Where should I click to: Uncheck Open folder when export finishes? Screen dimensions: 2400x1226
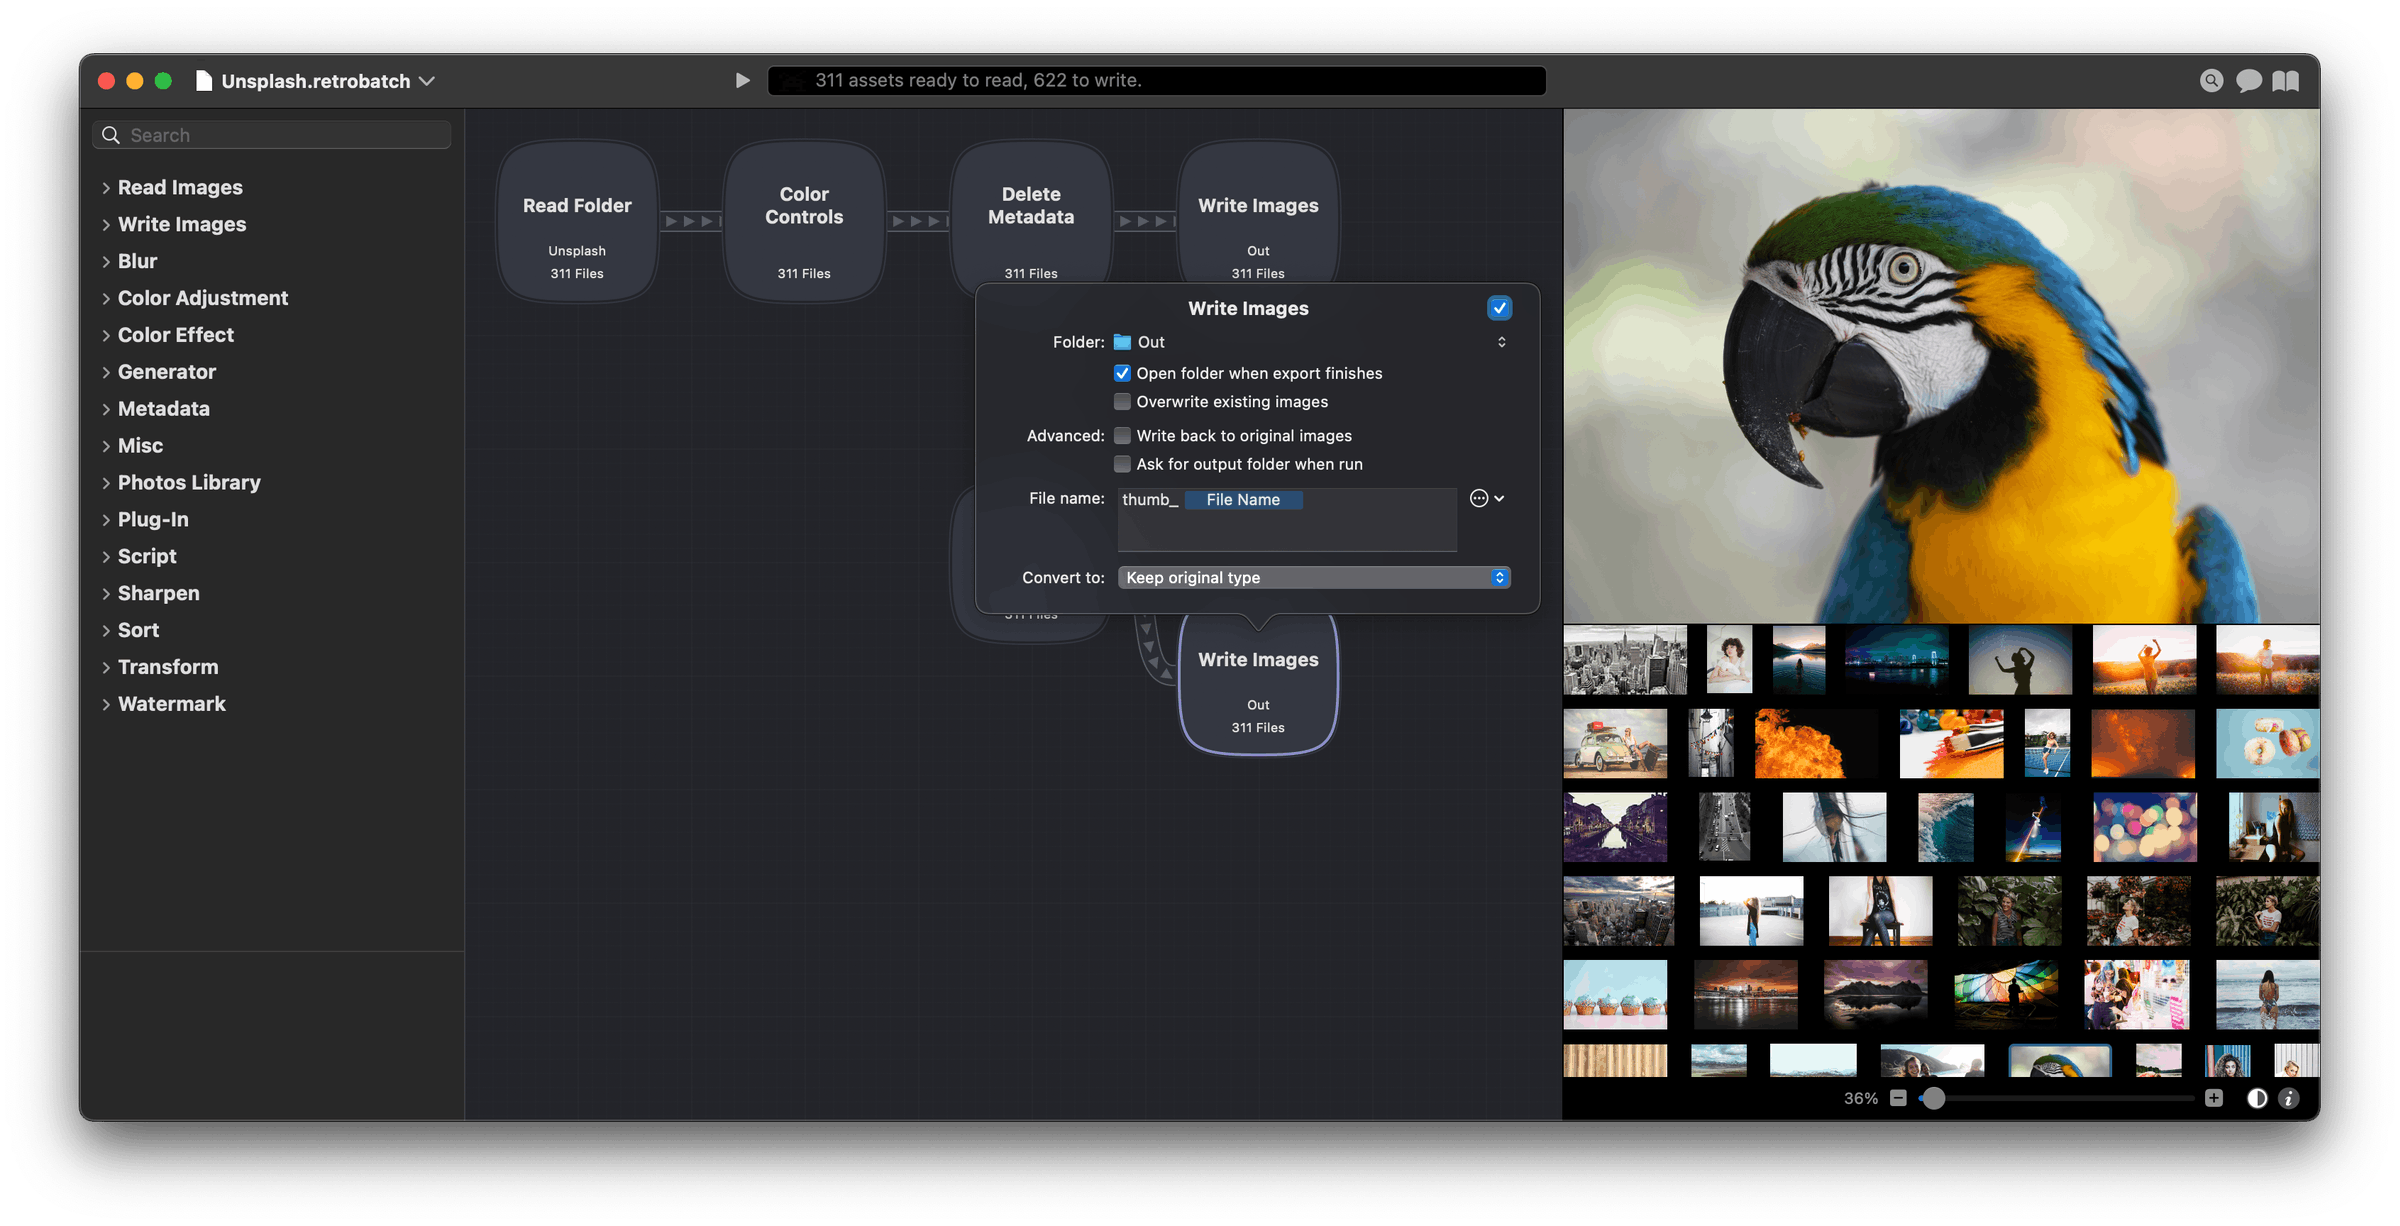pos(1122,373)
